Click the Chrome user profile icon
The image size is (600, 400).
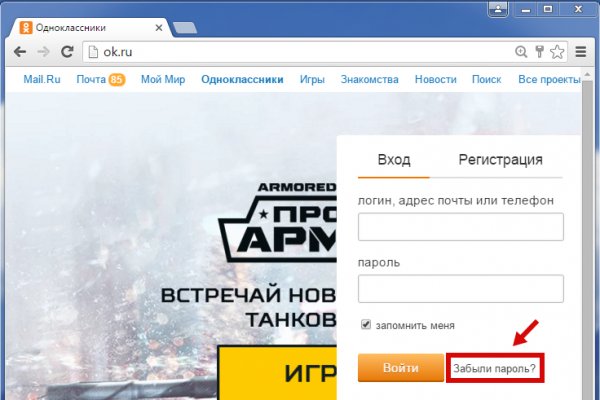pos(498,9)
